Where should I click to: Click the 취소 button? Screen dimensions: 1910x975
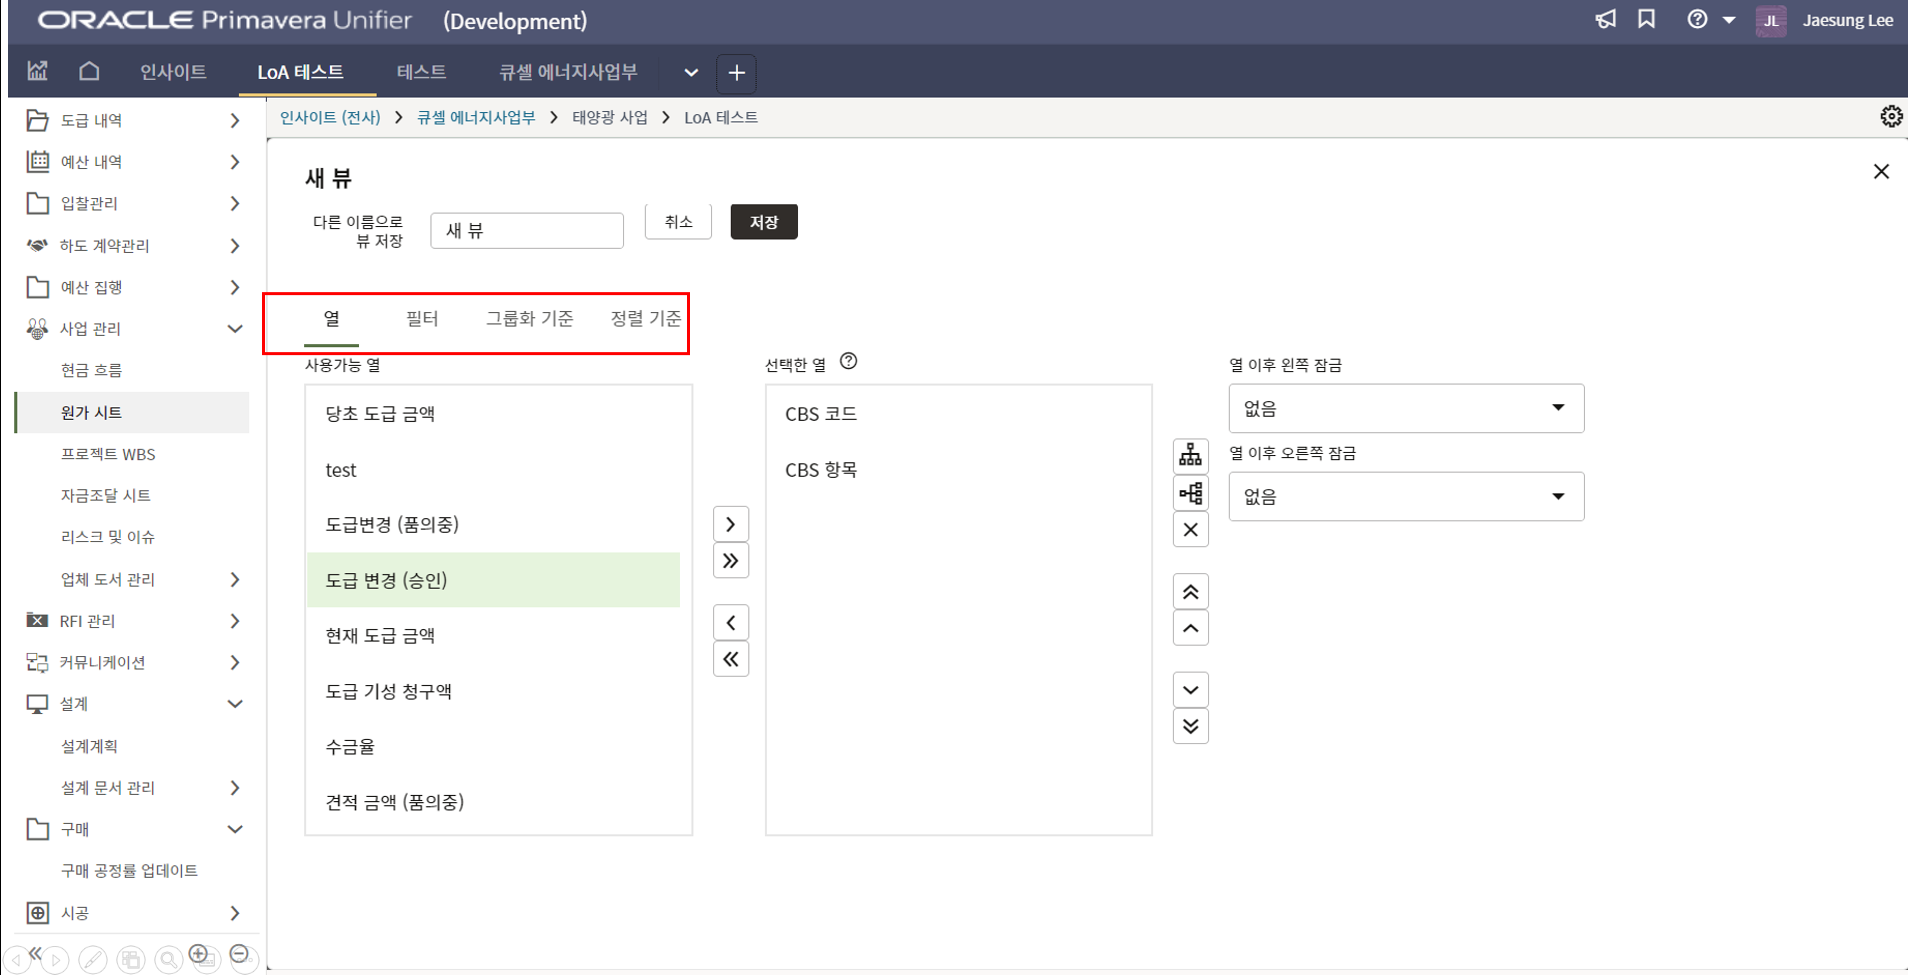click(x=678, y=222)
